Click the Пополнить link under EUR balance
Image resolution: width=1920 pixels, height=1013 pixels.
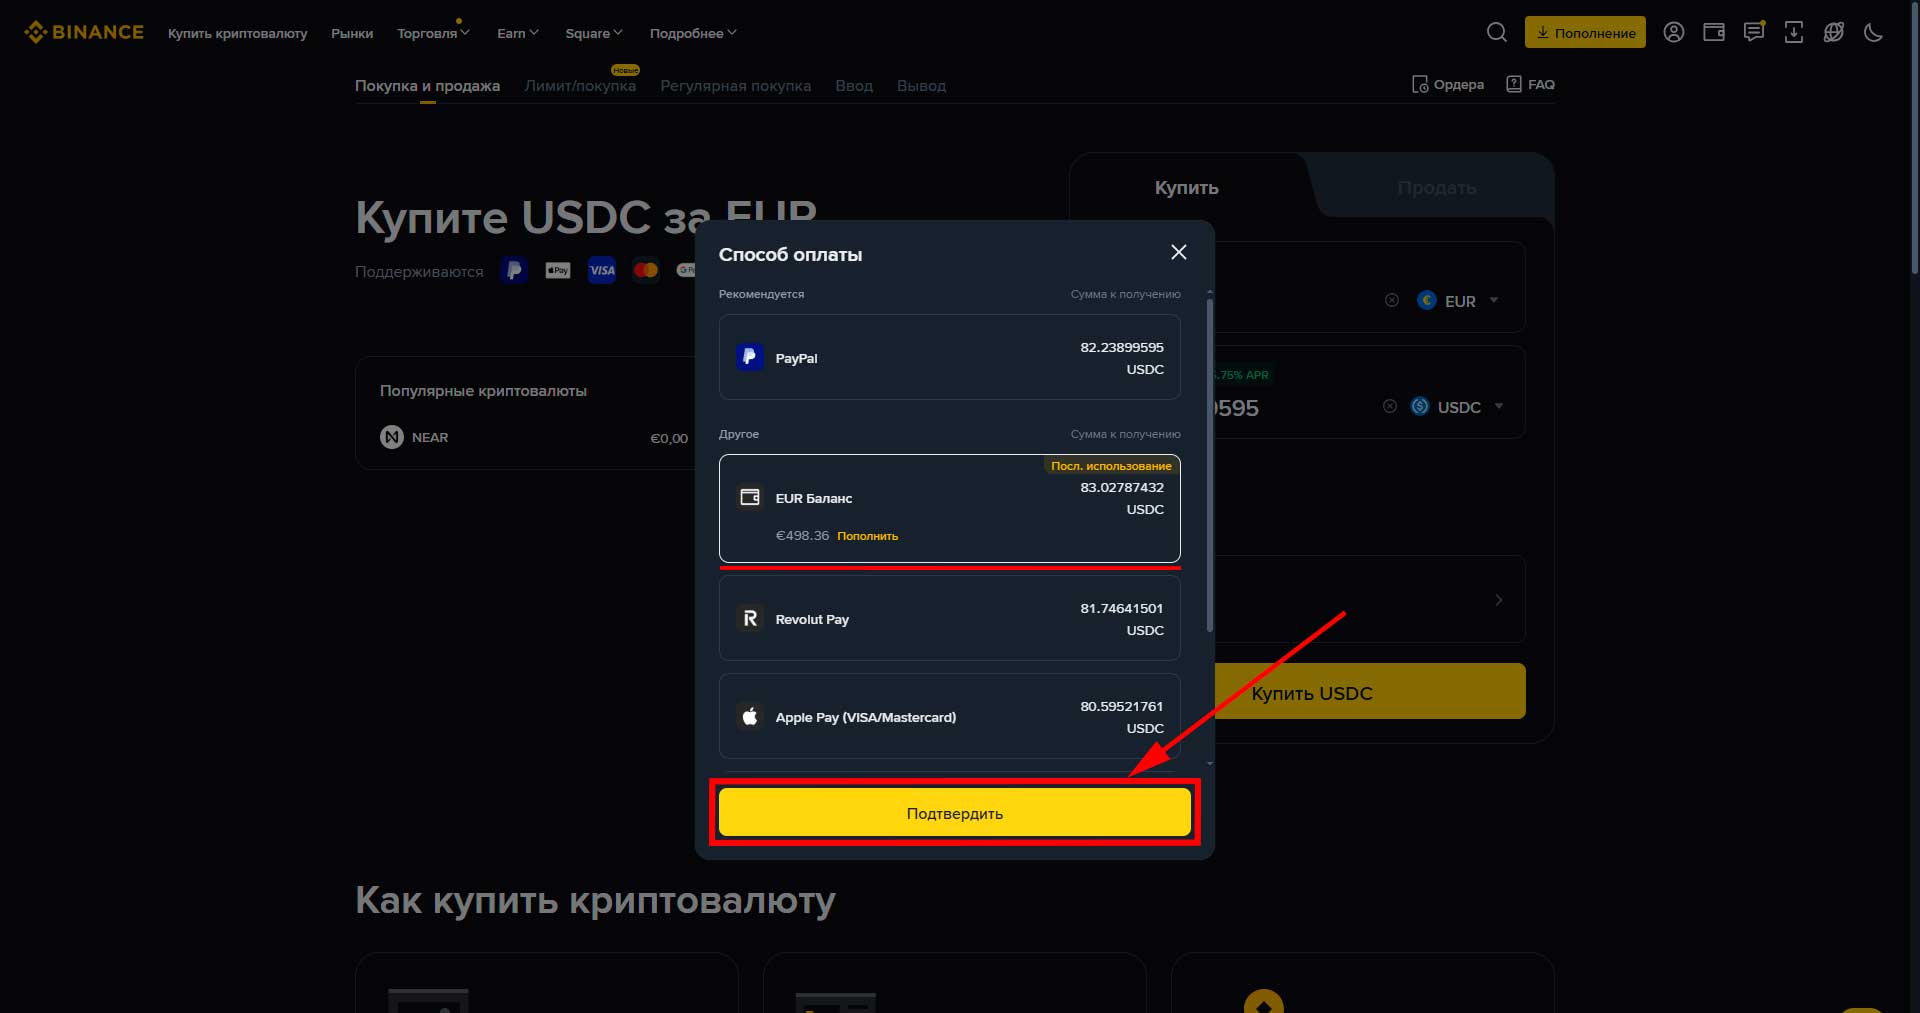[867, 536]
